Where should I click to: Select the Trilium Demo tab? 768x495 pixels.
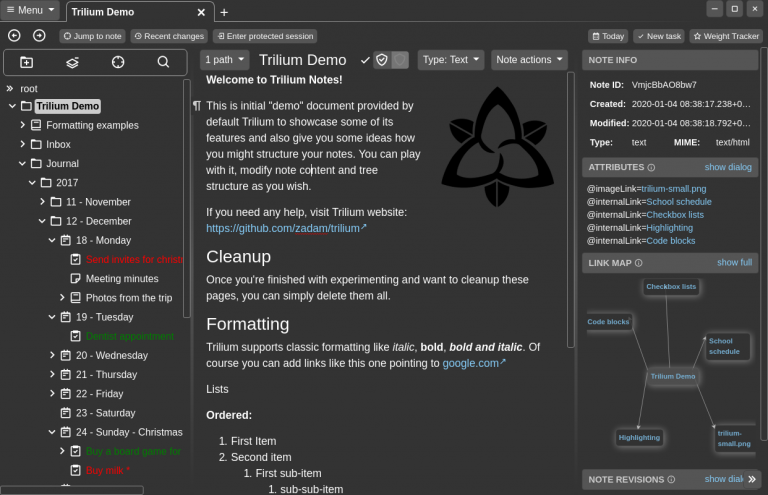click(130, 12)
